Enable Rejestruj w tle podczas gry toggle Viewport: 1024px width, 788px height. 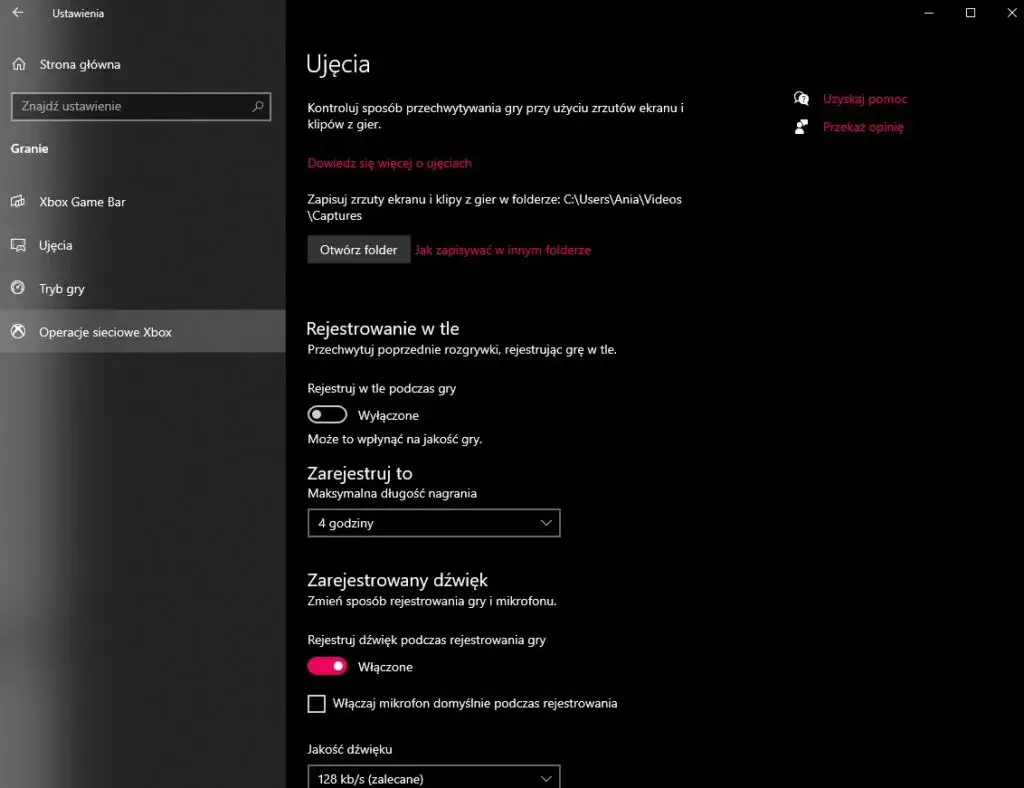pos(327,413)
